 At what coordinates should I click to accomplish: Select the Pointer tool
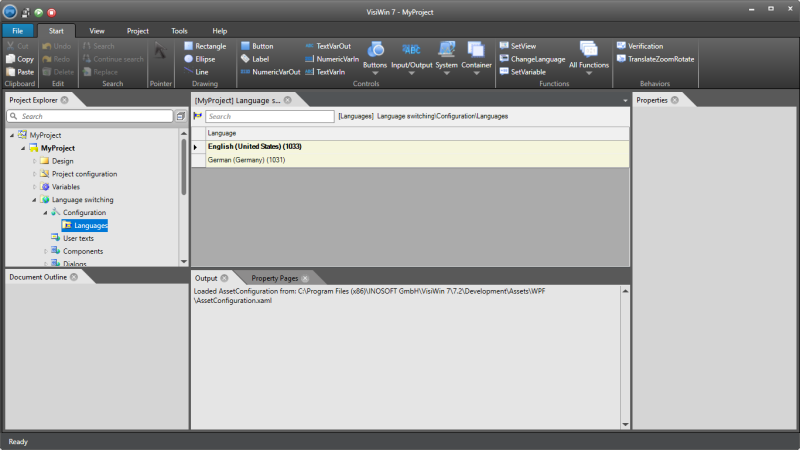click(161, 51)
